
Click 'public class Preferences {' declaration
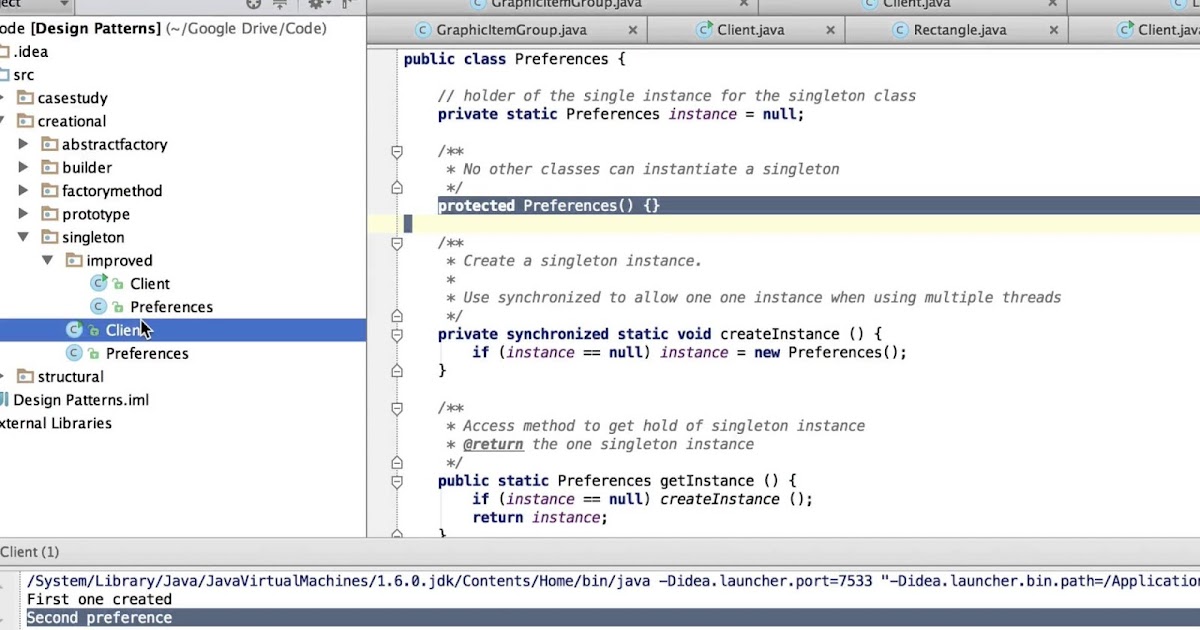pyautogui.click(x=514, y=60)
